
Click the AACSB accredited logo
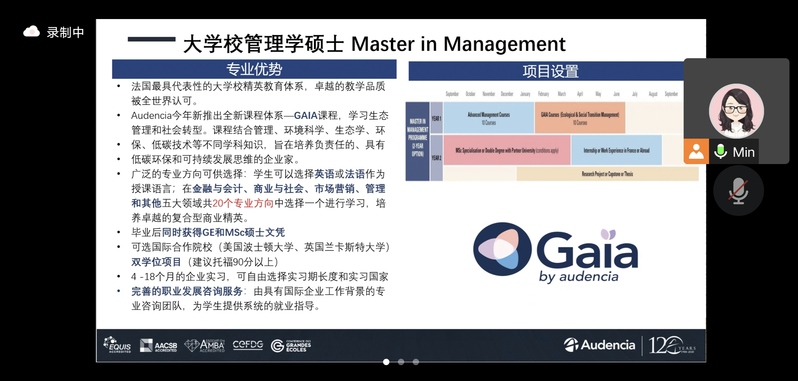click(x=158, y=345)
